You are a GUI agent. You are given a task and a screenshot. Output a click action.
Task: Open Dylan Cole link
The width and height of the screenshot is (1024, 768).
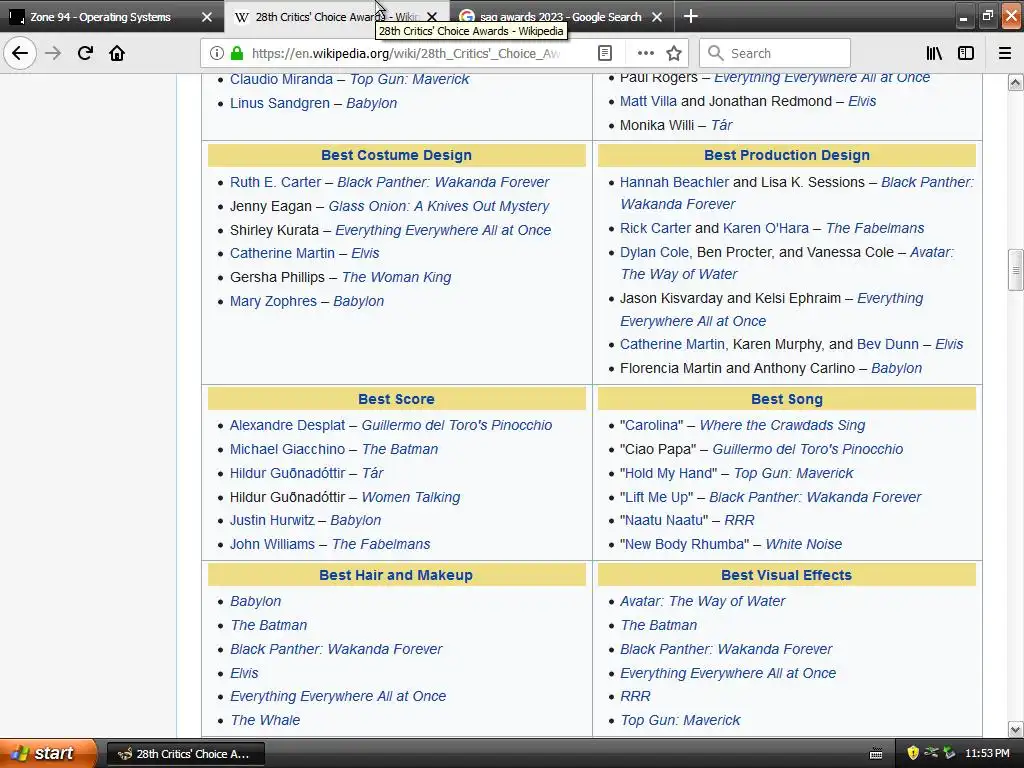point(654,252)
